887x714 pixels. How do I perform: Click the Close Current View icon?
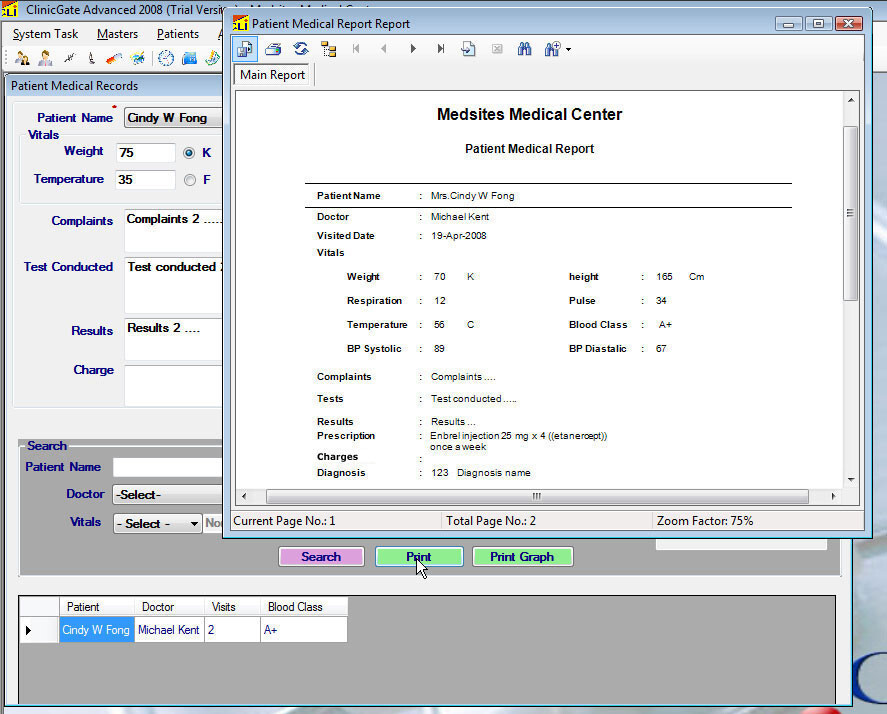(x=497, y=49)
